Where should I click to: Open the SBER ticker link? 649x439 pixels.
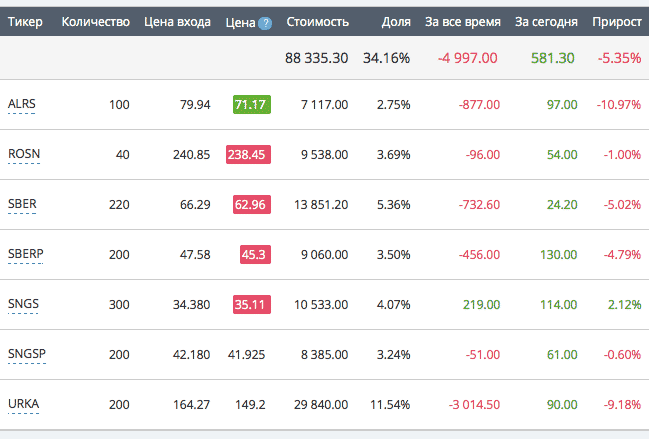pos(22,204)
